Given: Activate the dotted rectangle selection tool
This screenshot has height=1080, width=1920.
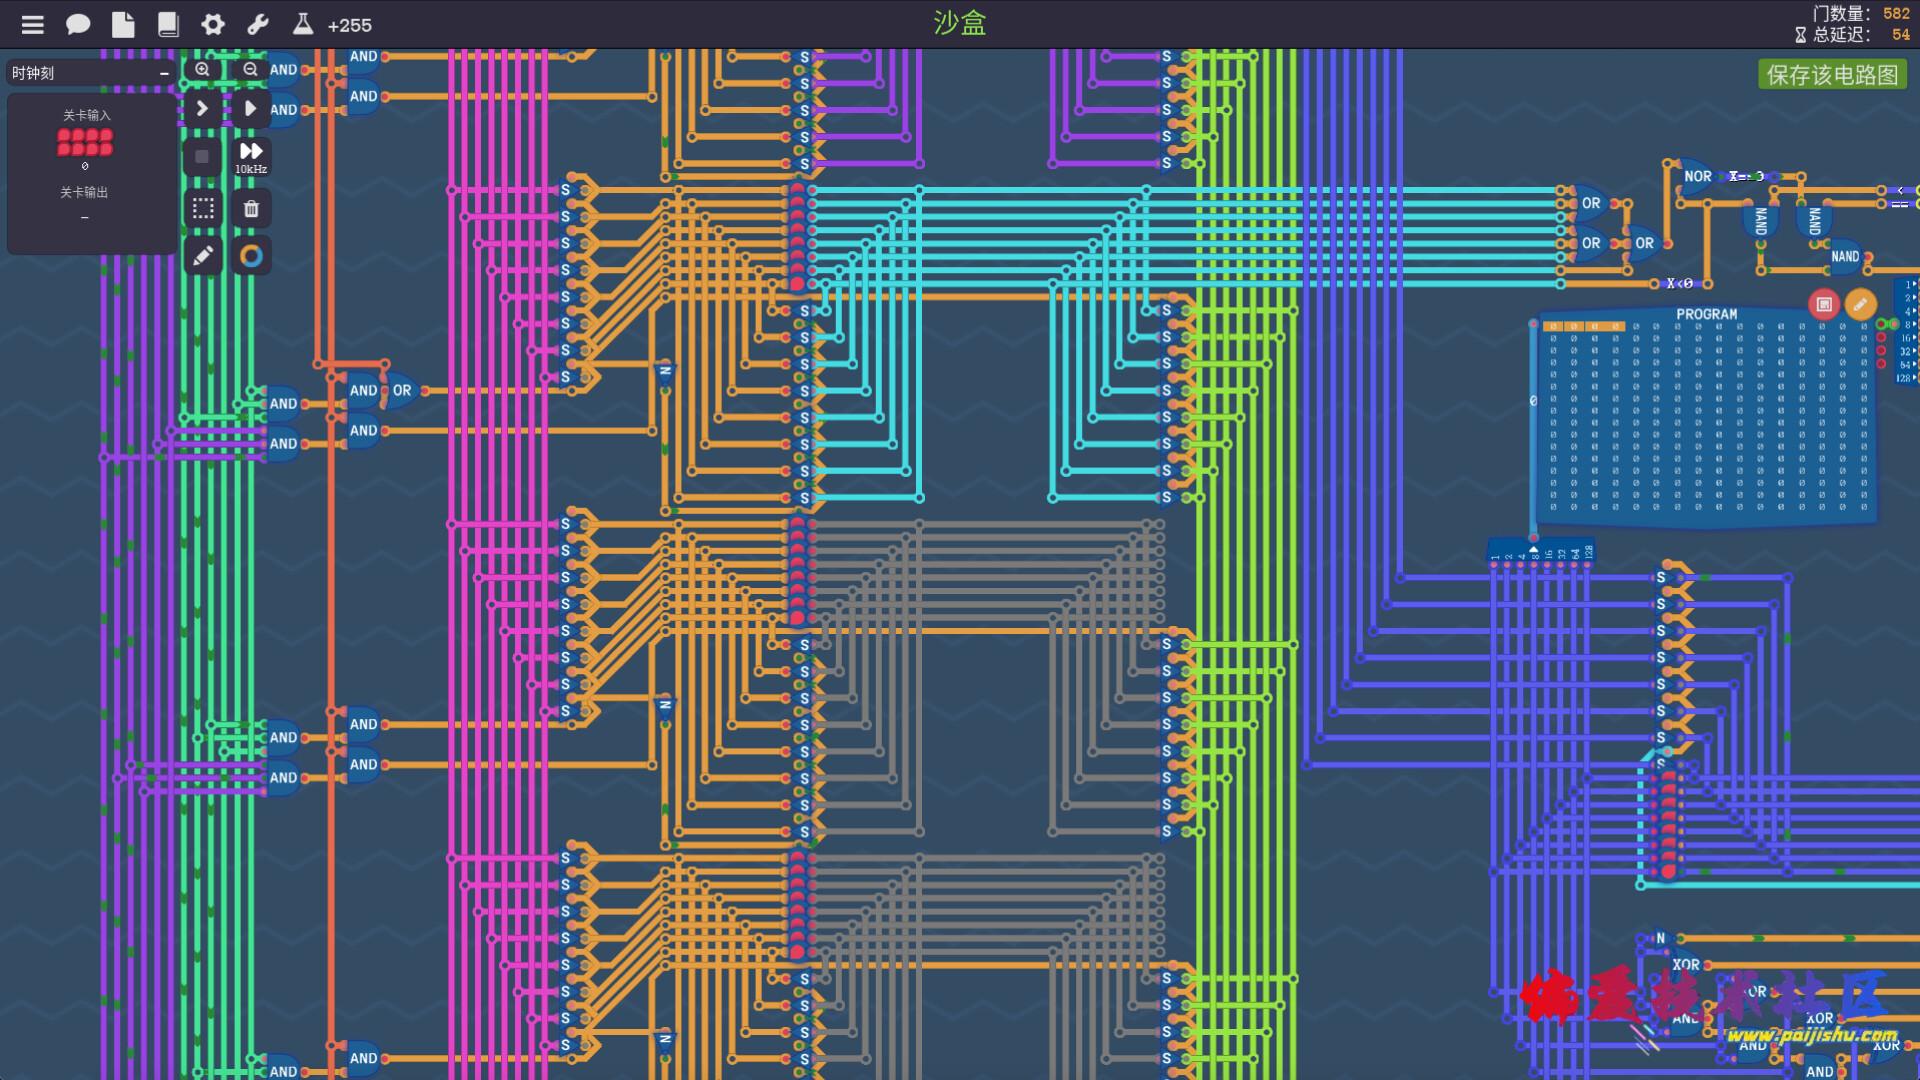Looking at the screenshot, I should coord(203,208).
